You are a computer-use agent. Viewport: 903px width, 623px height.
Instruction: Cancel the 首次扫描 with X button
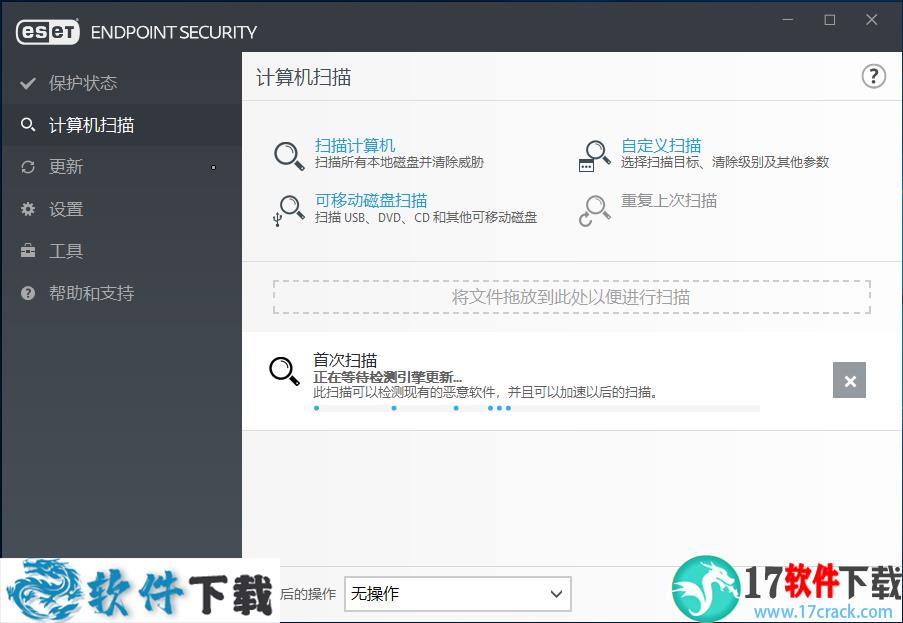click(849, 380)
